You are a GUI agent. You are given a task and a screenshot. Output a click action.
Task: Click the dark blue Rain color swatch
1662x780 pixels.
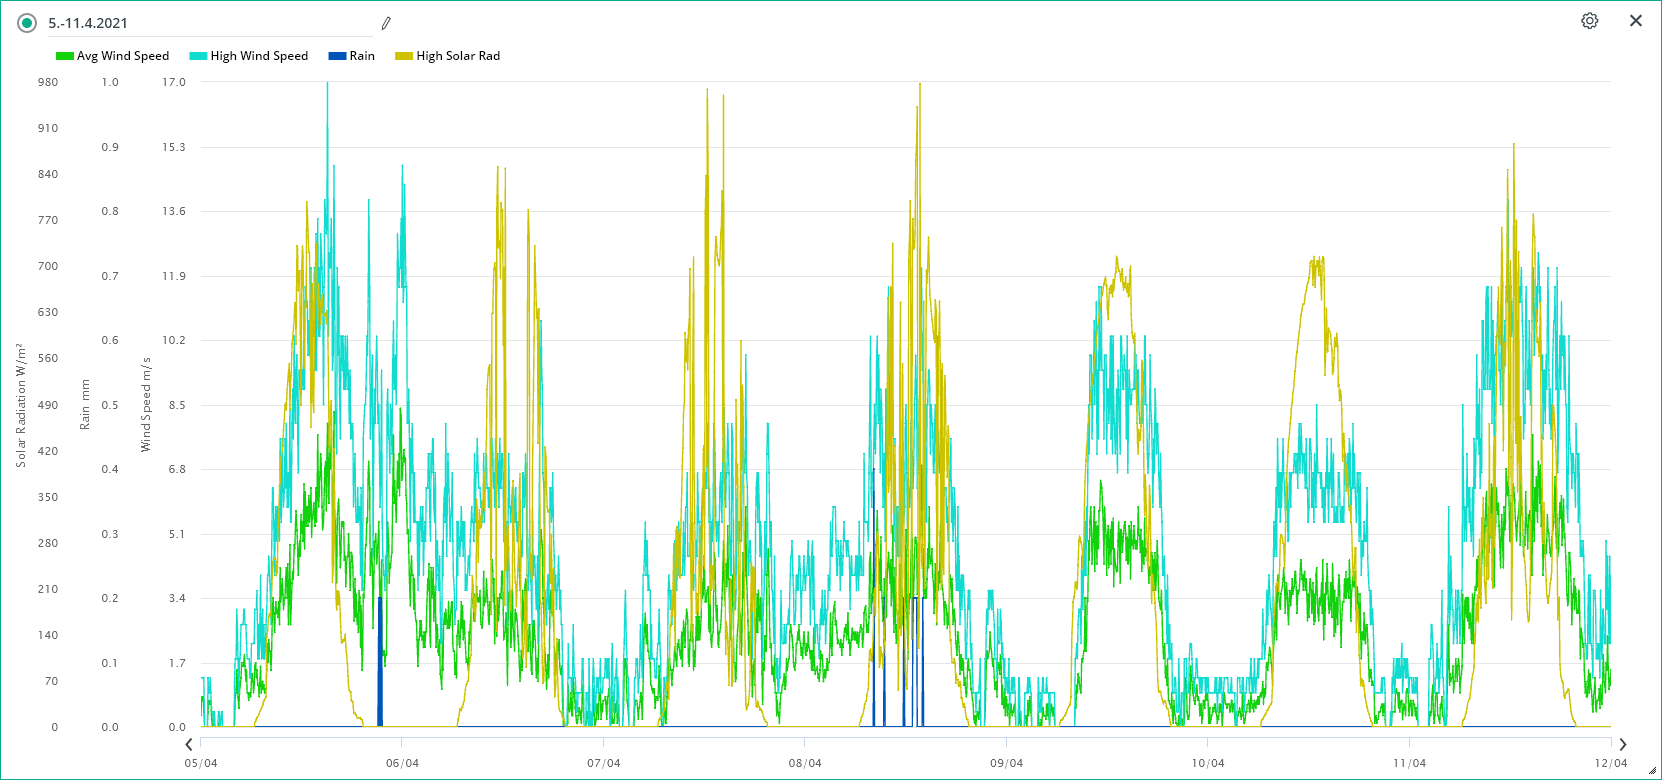point(337,56)
